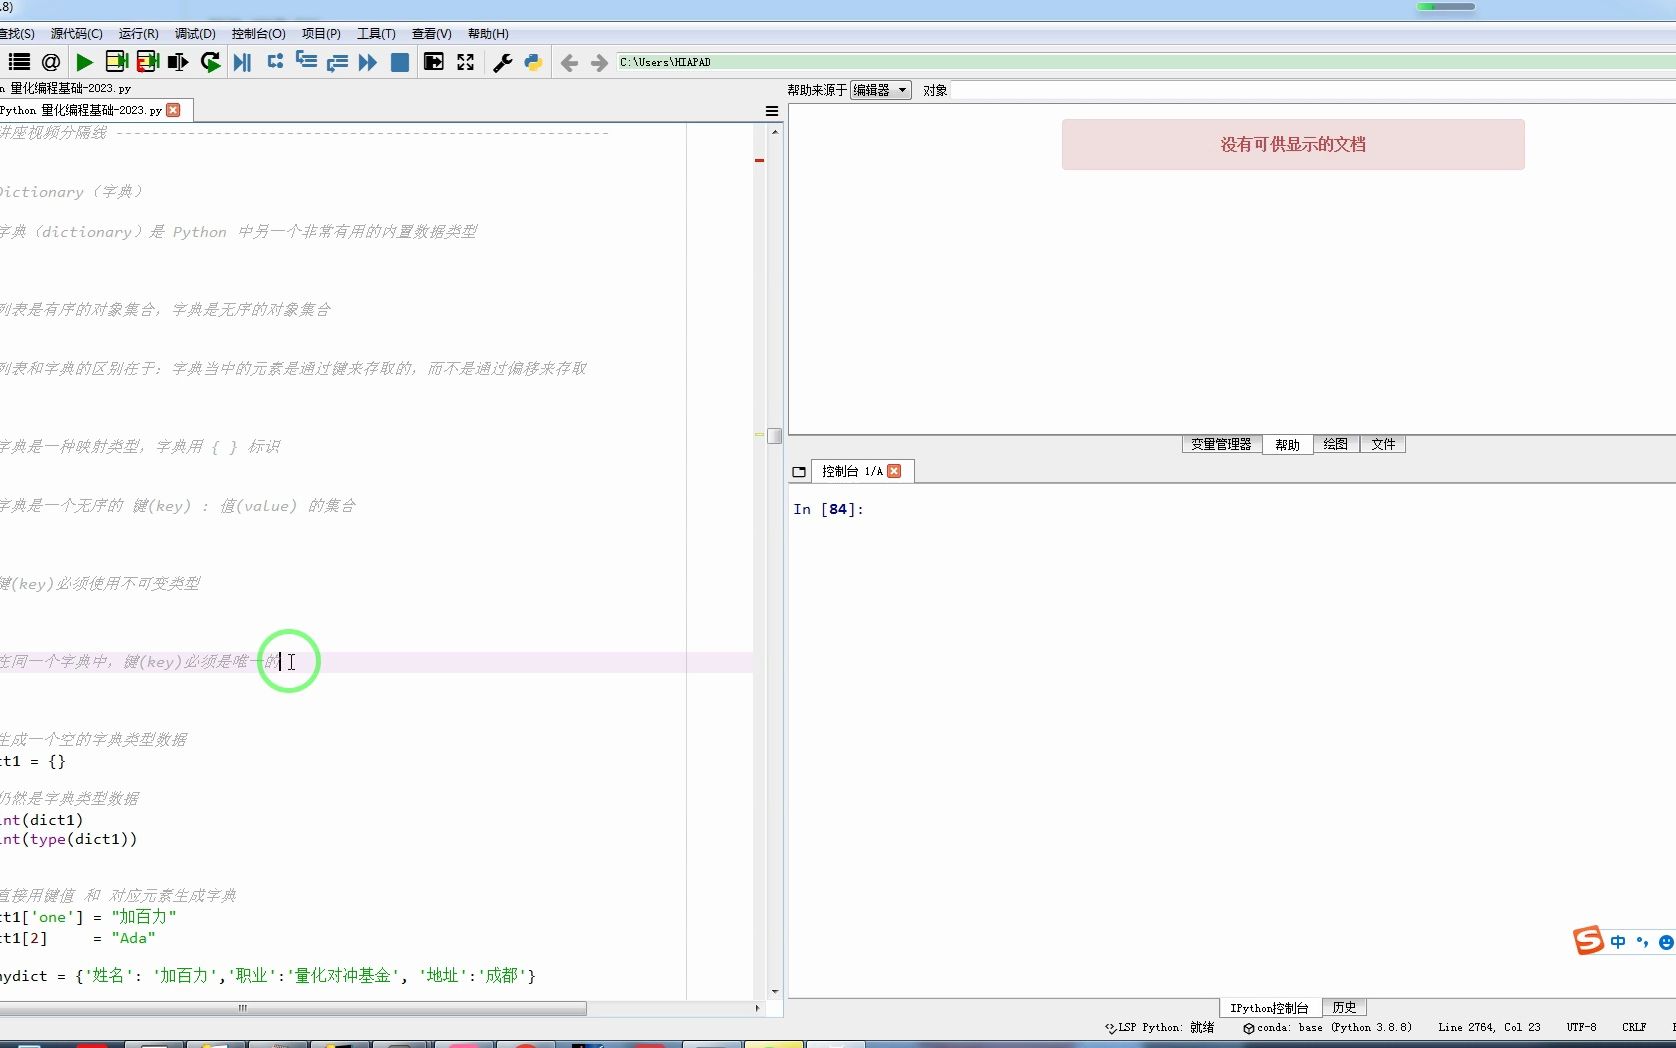Viewport: 1676px width, 1048px height.
Task: Open the 运行(R) menu
Action: tap(138, 34)
